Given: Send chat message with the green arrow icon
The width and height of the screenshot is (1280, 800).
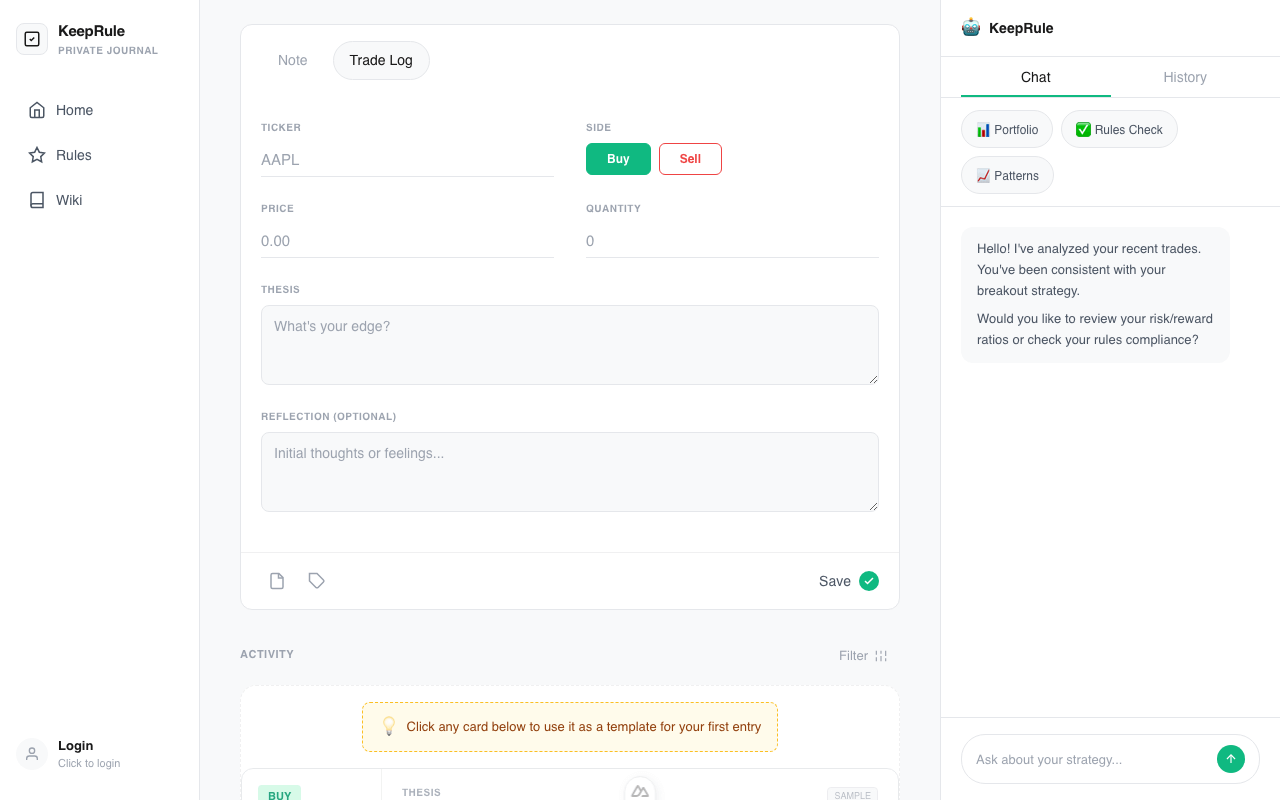Looking at the screenshot, I should (x=1231, y=758).
